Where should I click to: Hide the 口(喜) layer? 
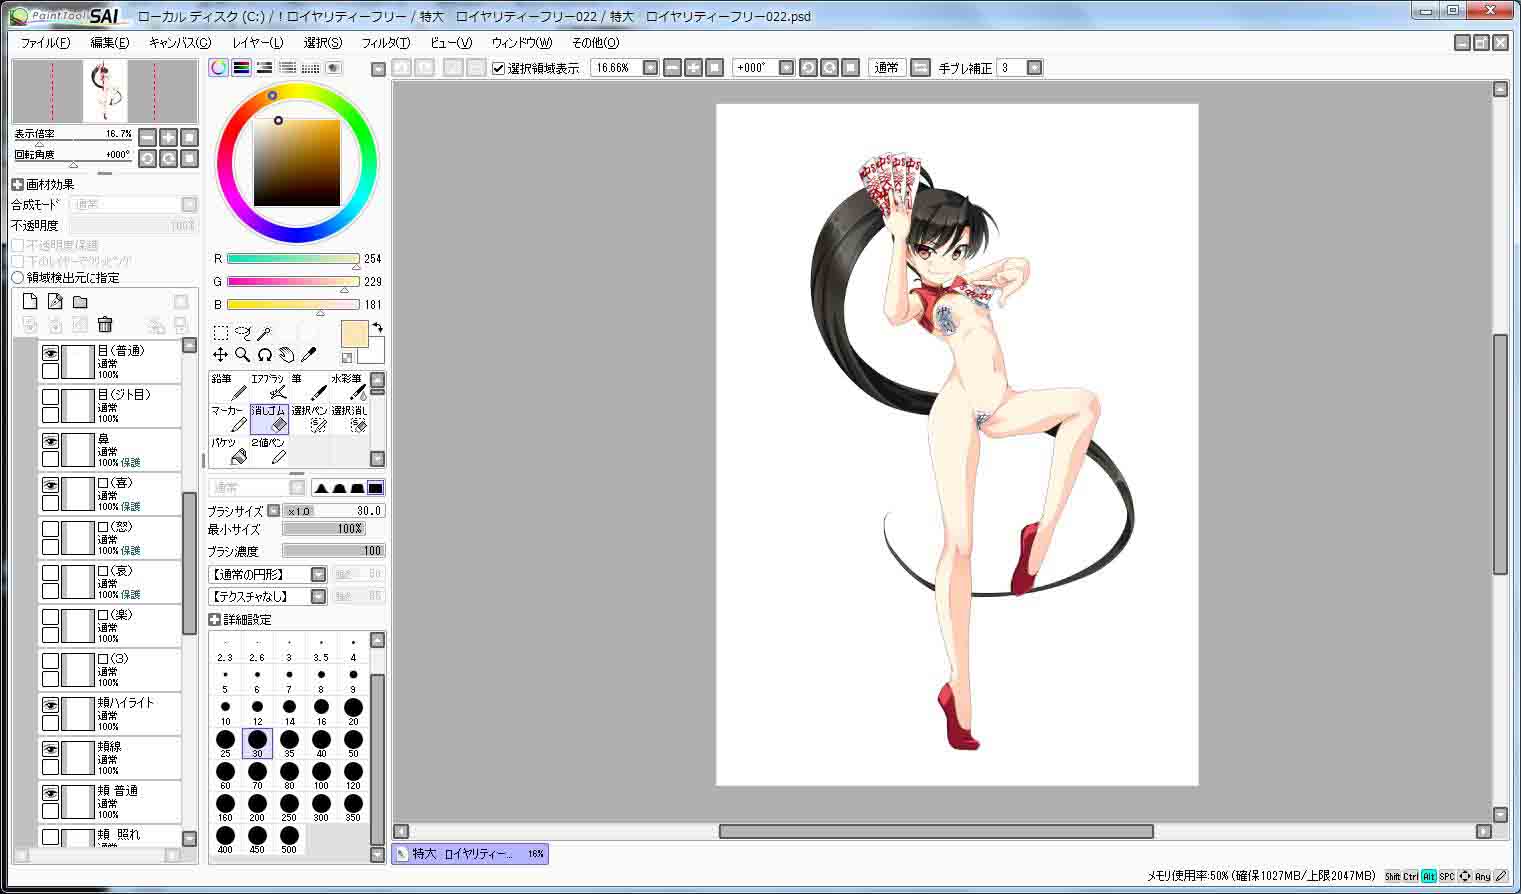pyautogui.click(x=50, y=485)
